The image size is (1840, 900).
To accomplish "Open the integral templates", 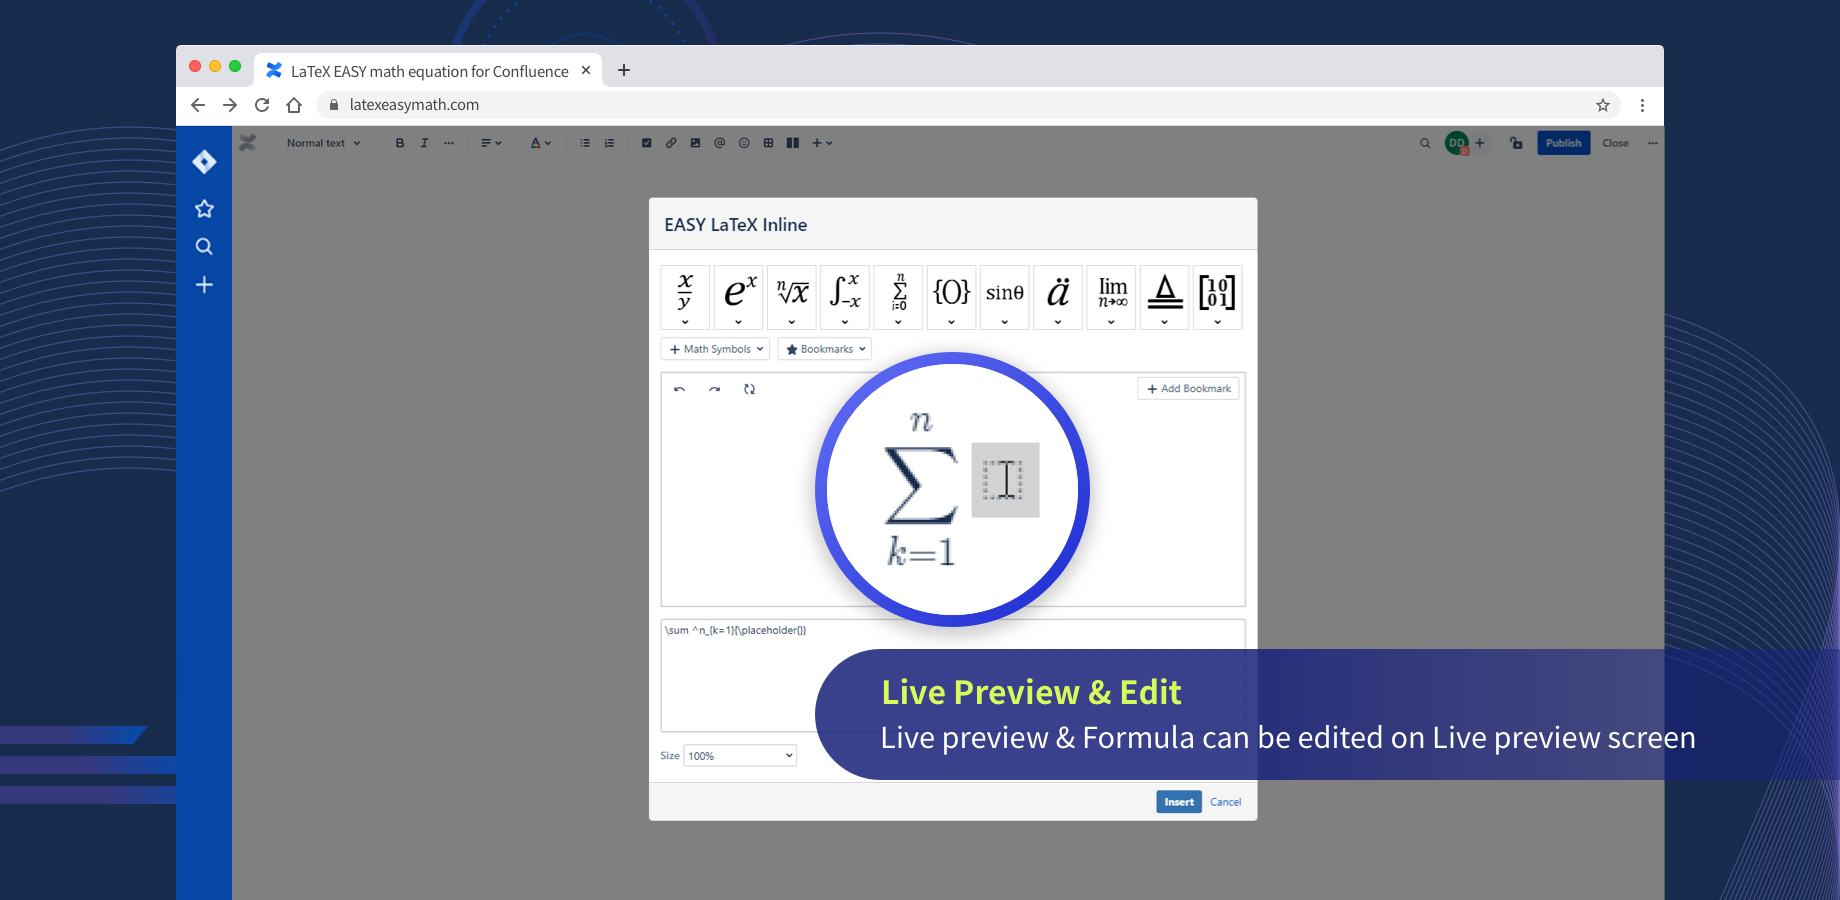I will [845, 297].
